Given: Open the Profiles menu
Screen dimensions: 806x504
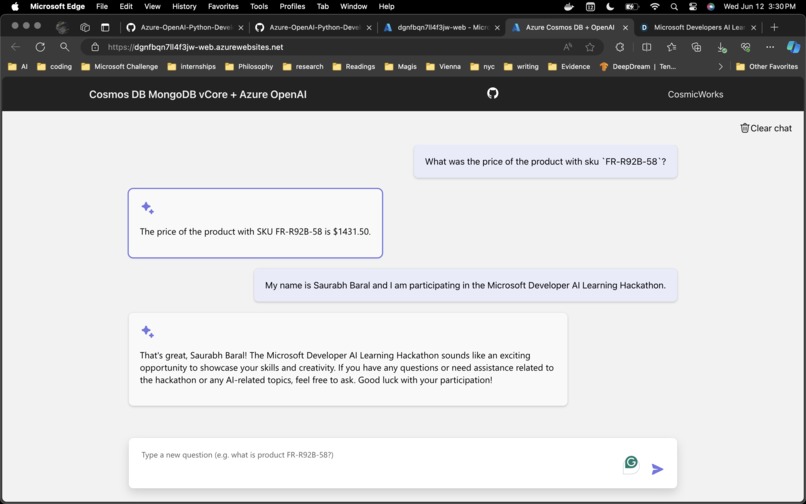Looking at the screenshot, I should 292,7.
